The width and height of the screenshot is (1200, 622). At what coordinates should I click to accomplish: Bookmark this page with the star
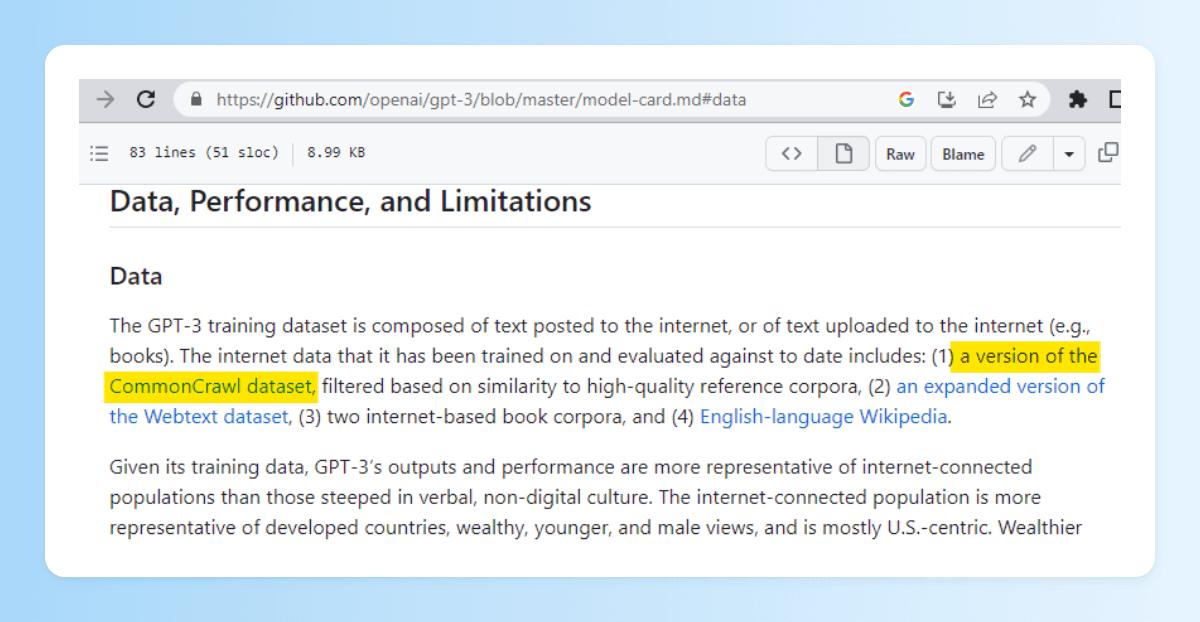[1027, 100]
